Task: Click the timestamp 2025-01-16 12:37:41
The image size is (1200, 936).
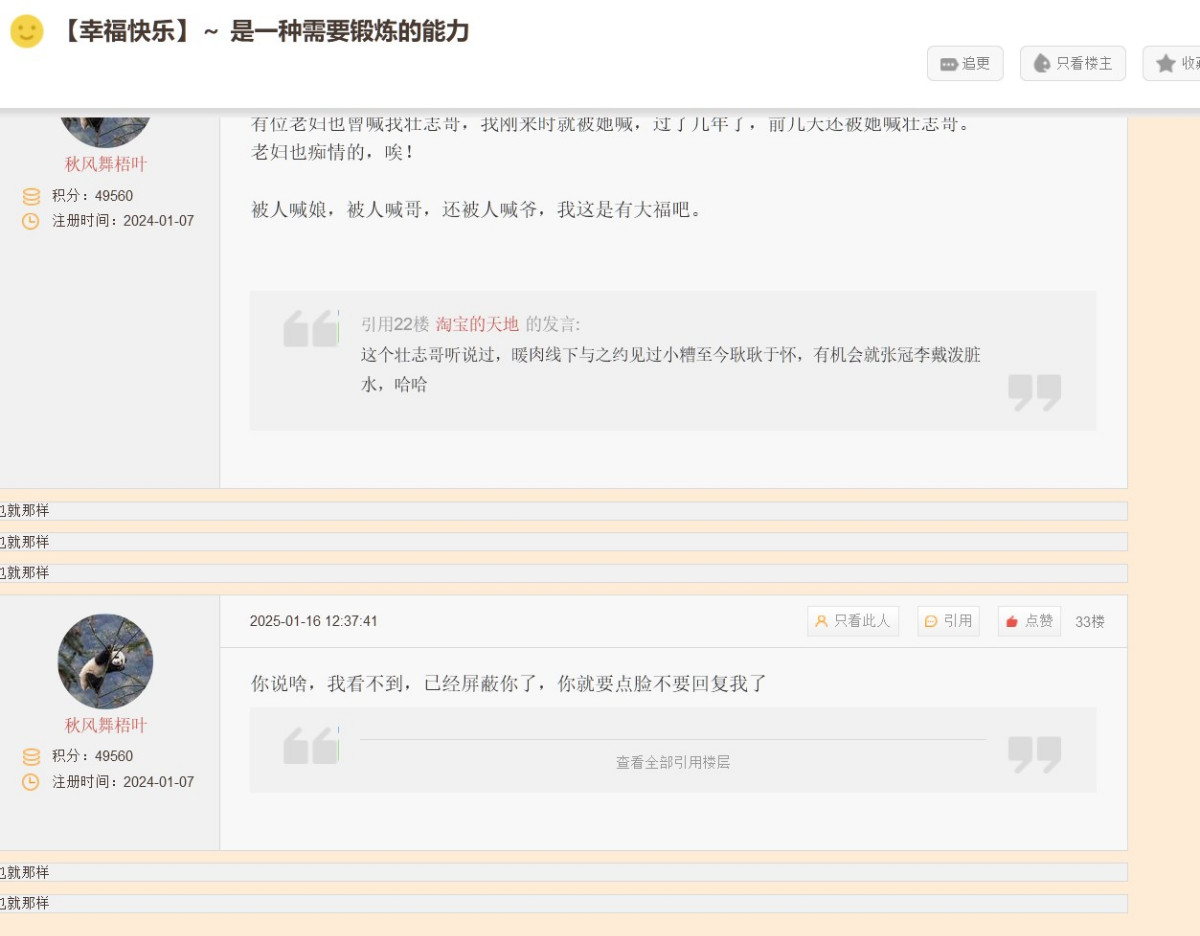Action: 314,621
